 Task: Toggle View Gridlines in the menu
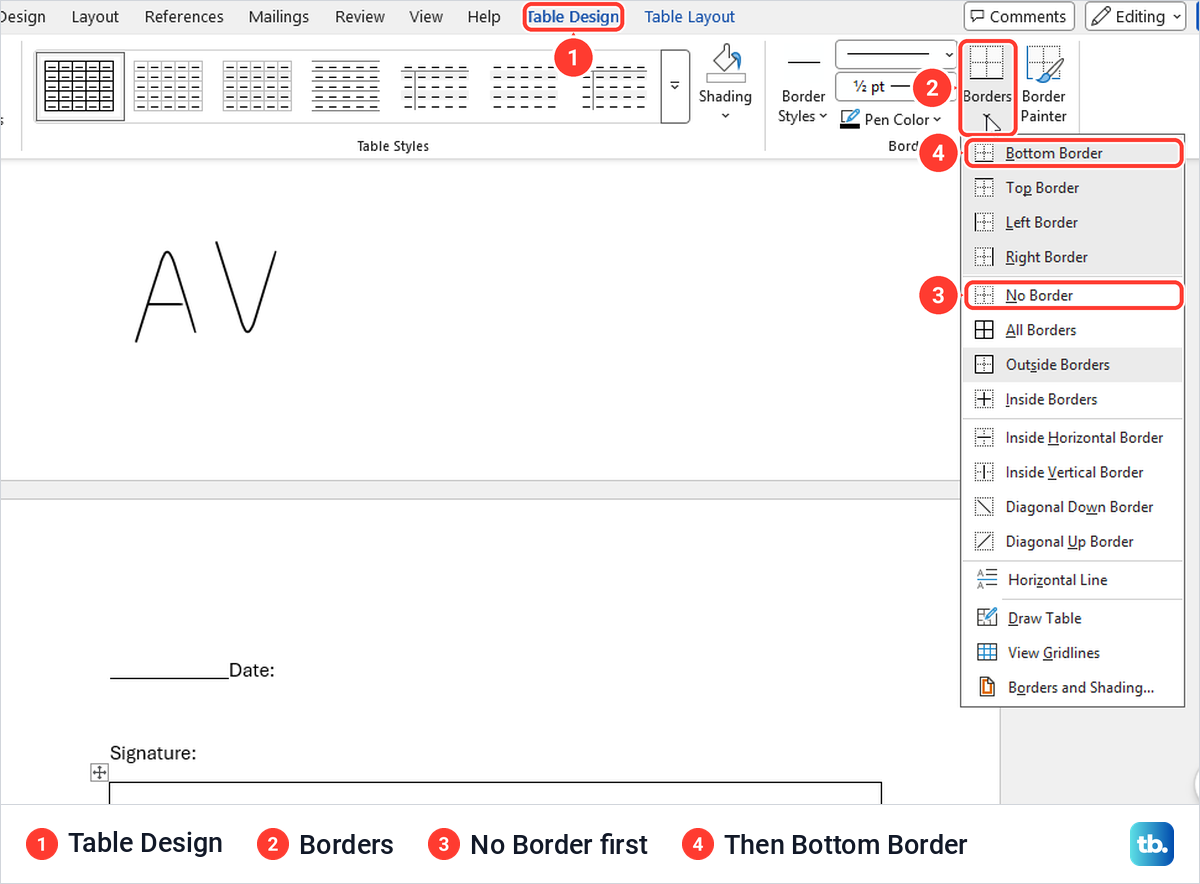1072,653
